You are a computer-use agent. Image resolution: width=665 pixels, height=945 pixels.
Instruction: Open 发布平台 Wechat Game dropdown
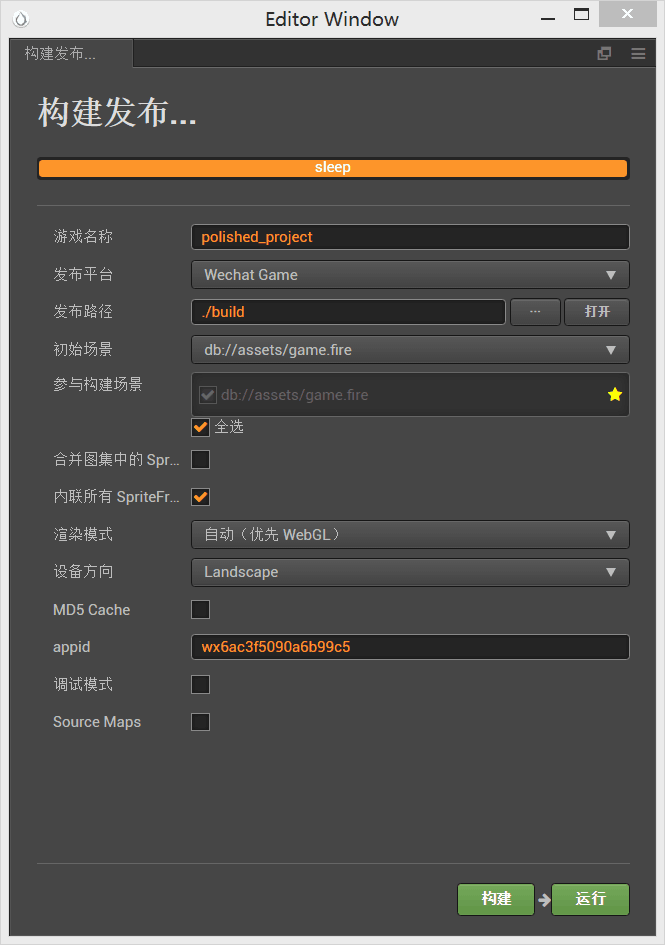click(x=410, y=275)
